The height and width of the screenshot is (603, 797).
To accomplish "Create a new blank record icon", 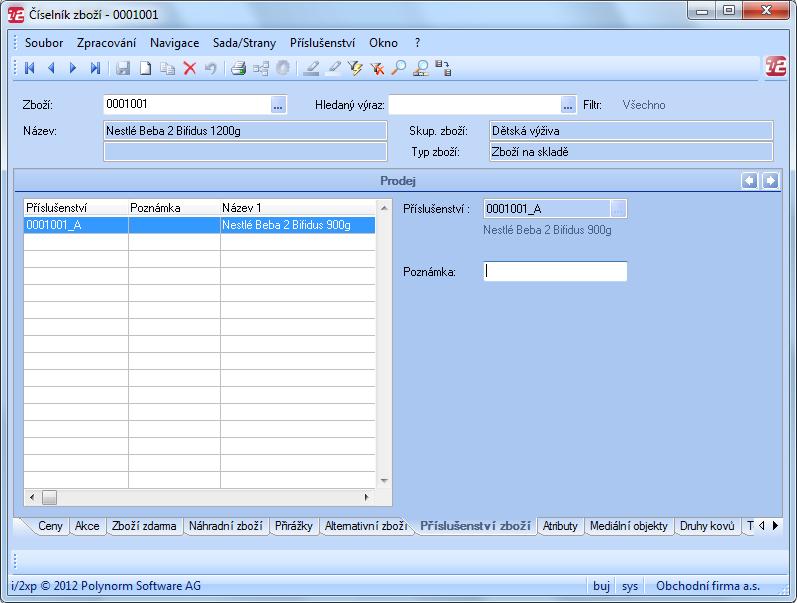I will click(145, 68).
